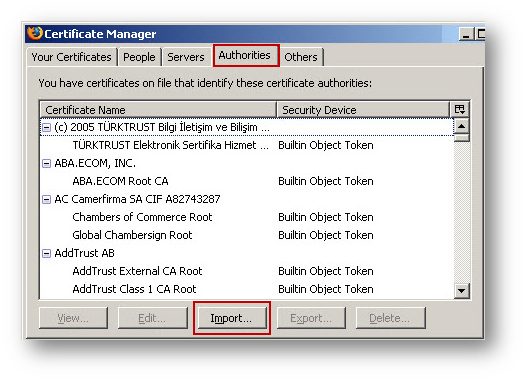The image size is (527, 382).
Task: Collapse the AC Camerfirma SA group
Action: 46,199
